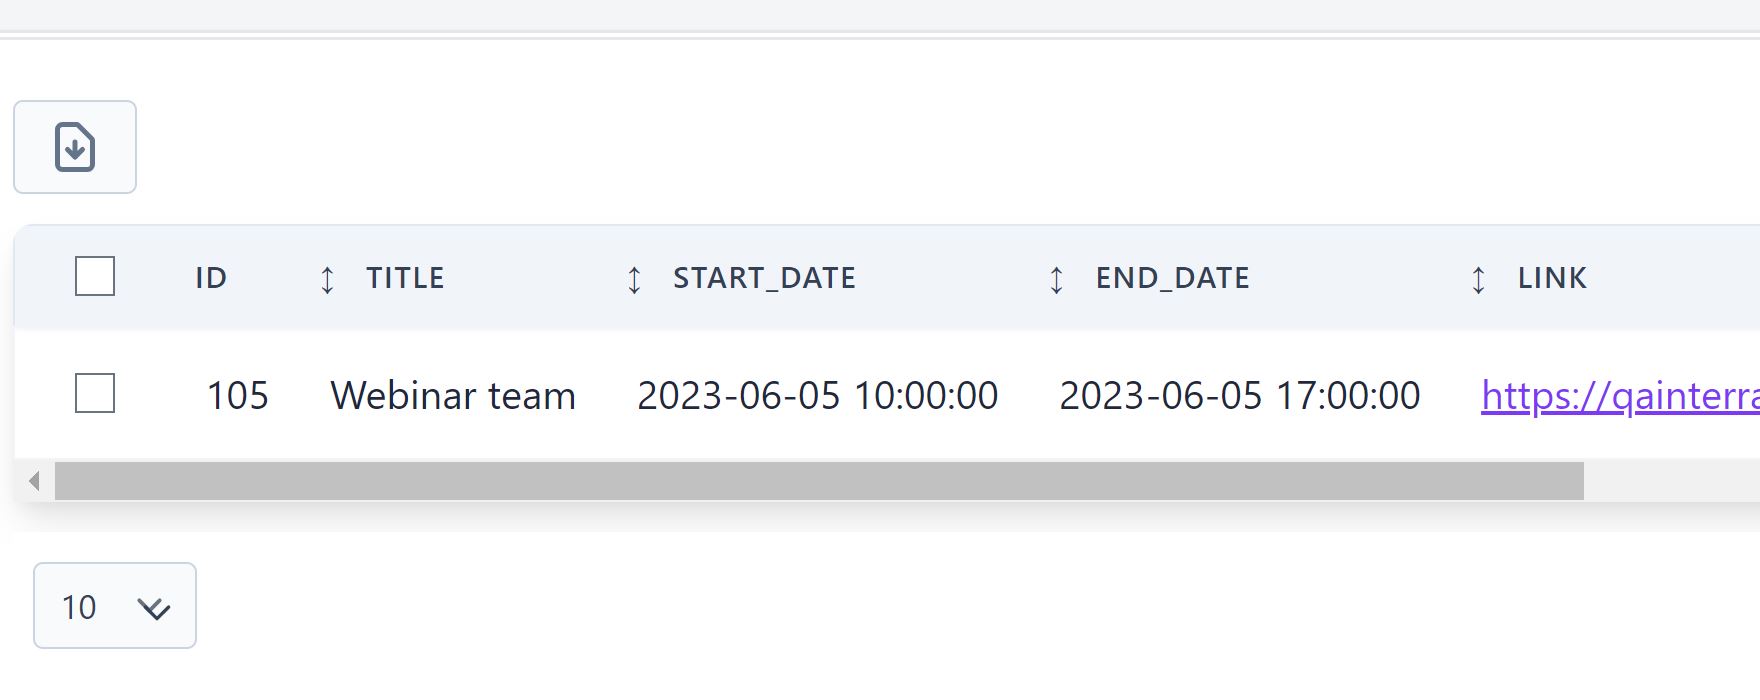This screenshot has width=1760, height=700.
Task: Click the TITLE column header label
Action: click(405, 278)
